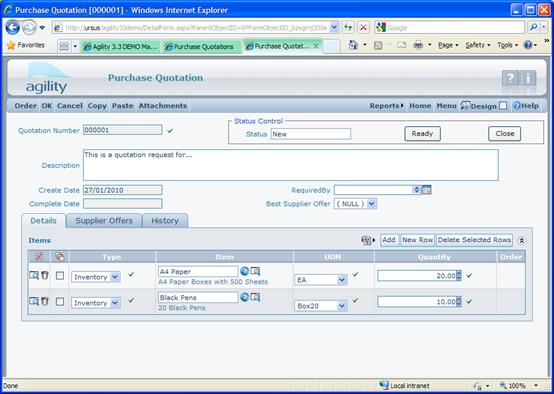Tick the checkbox for Black Pens row
Image resolution: width=554 pixels, height=394 pixels.
pos(60,302)
